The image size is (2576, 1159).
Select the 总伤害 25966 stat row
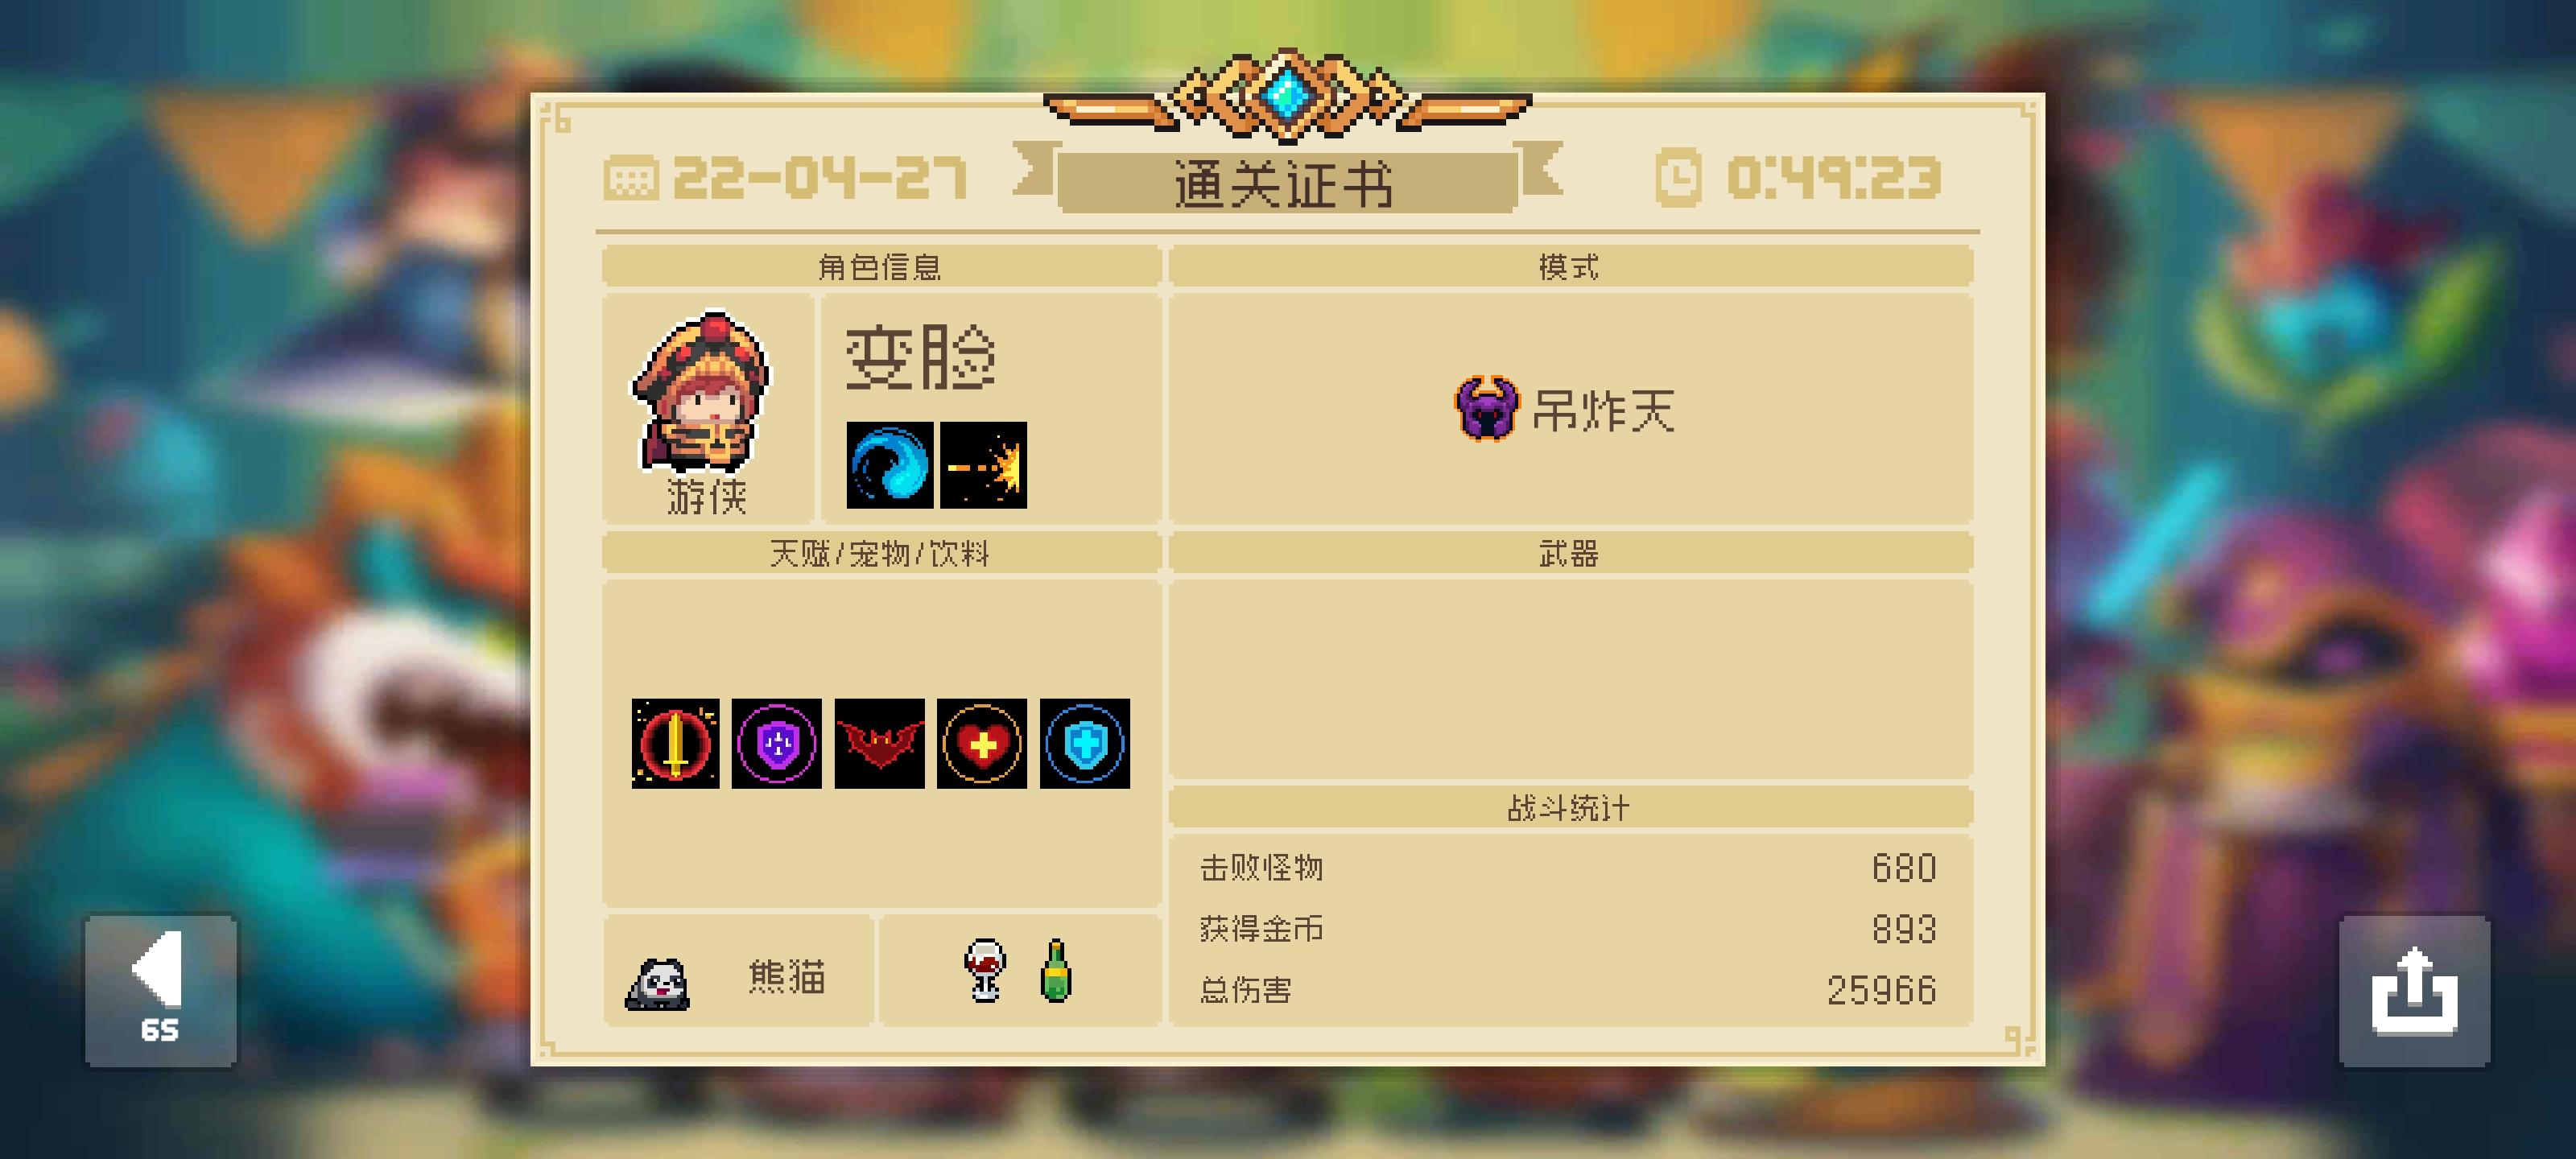coord(1569,990)
